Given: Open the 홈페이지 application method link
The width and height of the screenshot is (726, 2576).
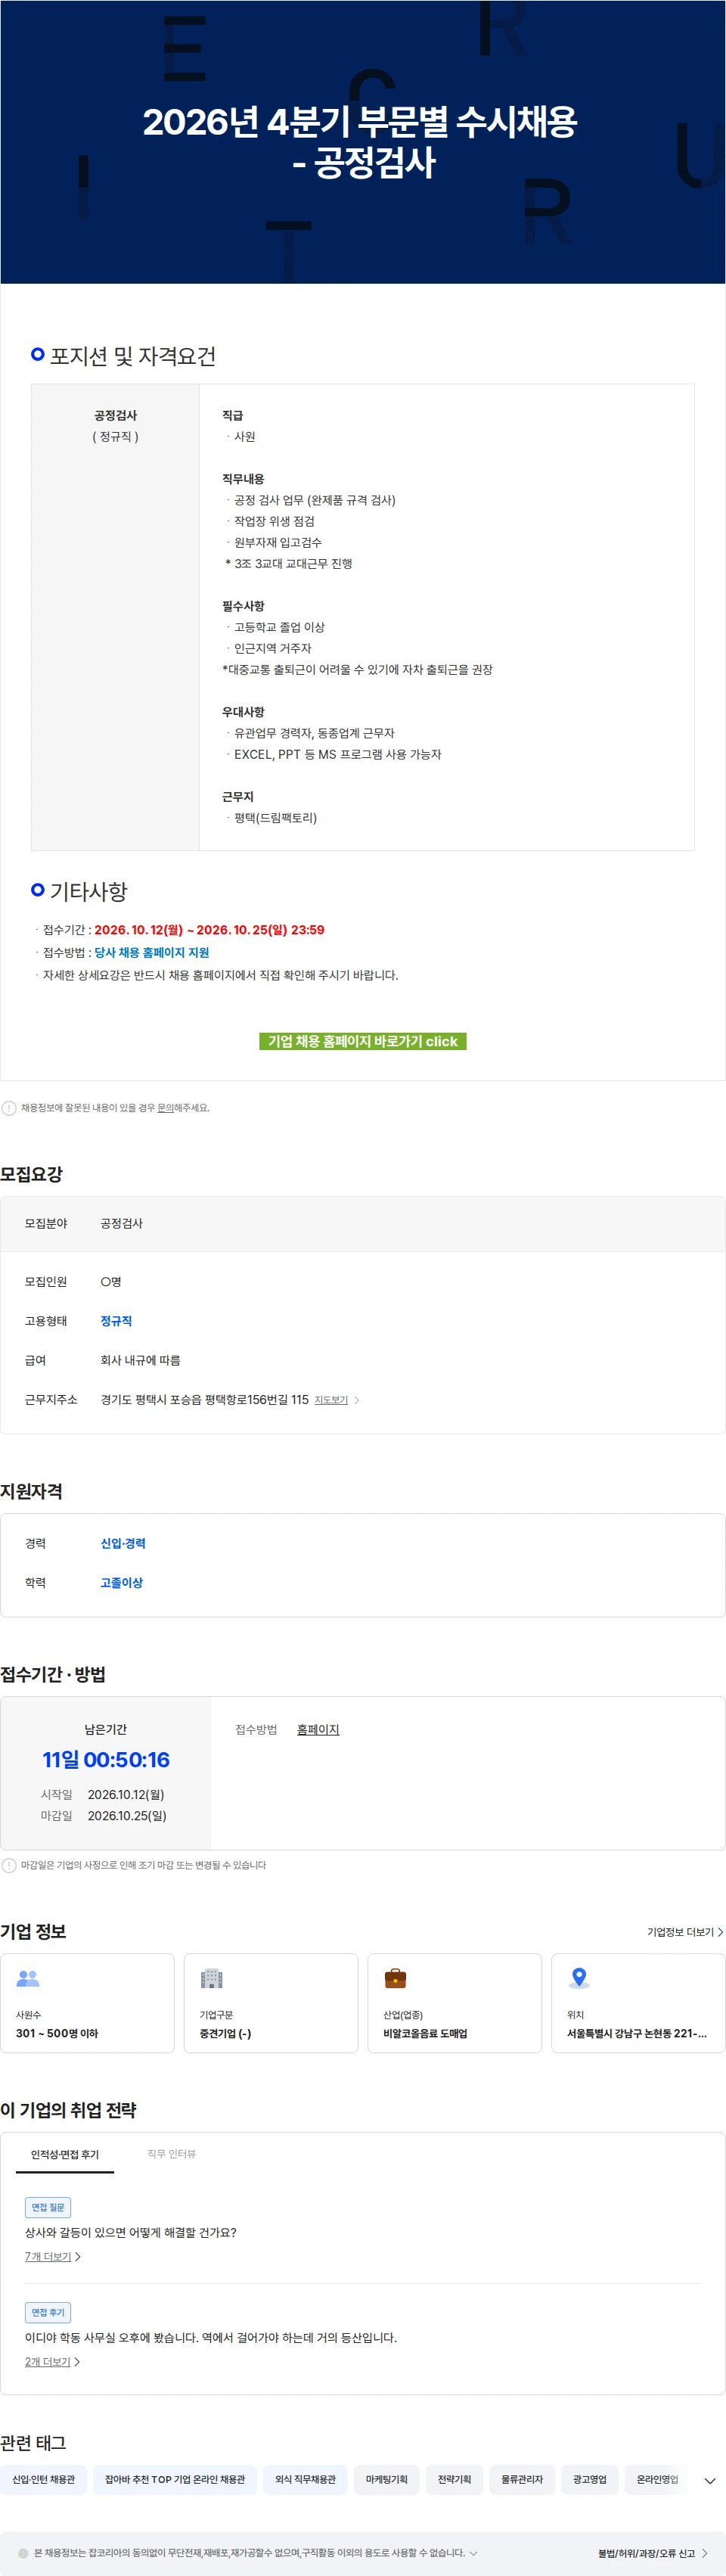Looking at the screenshot, I should [x=318, y=1729].
